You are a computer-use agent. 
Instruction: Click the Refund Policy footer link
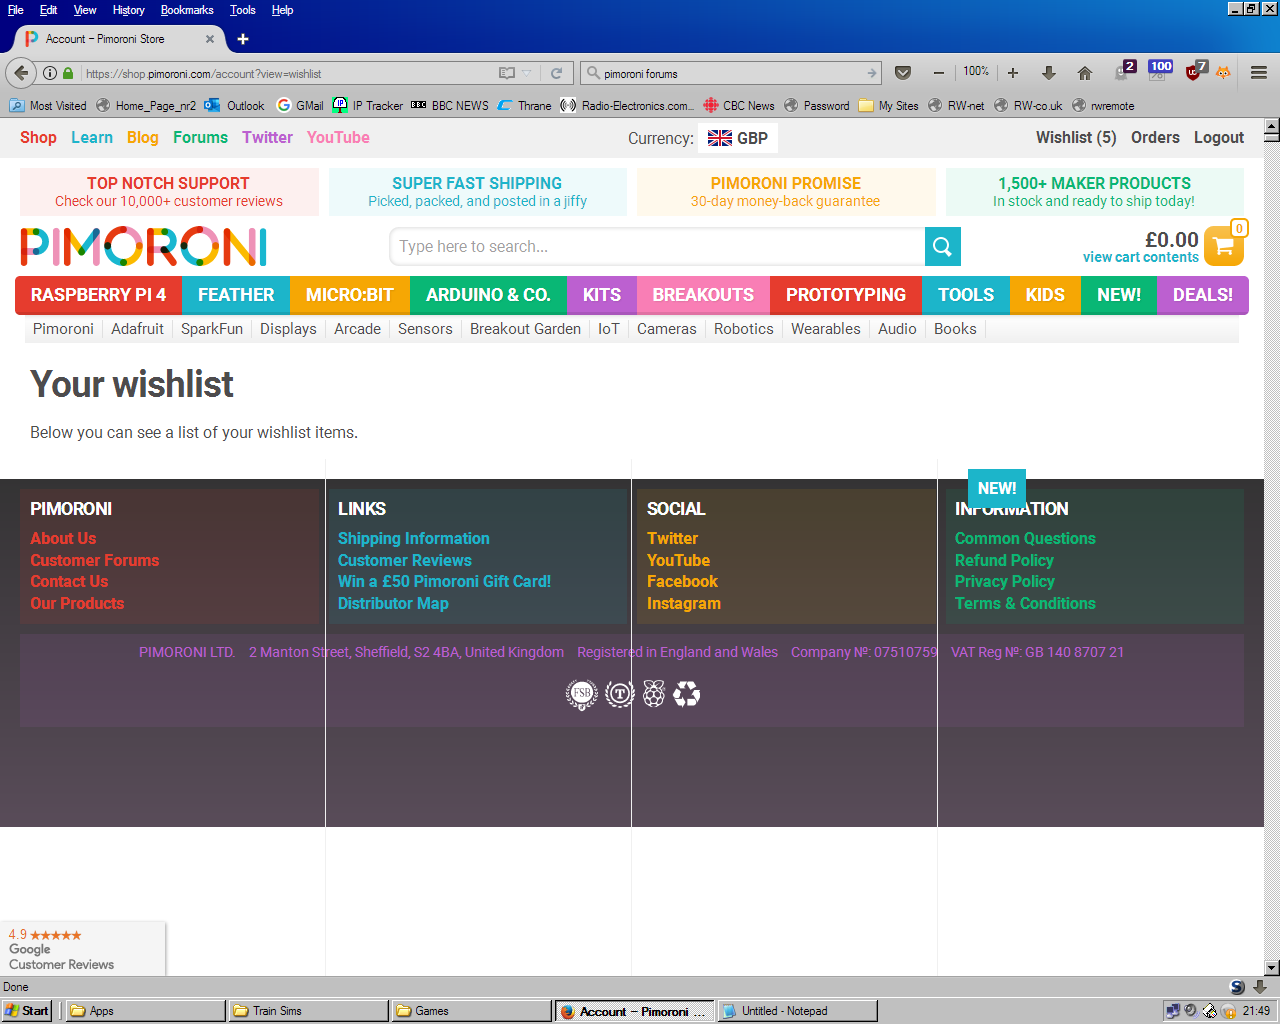(1004, 560)
